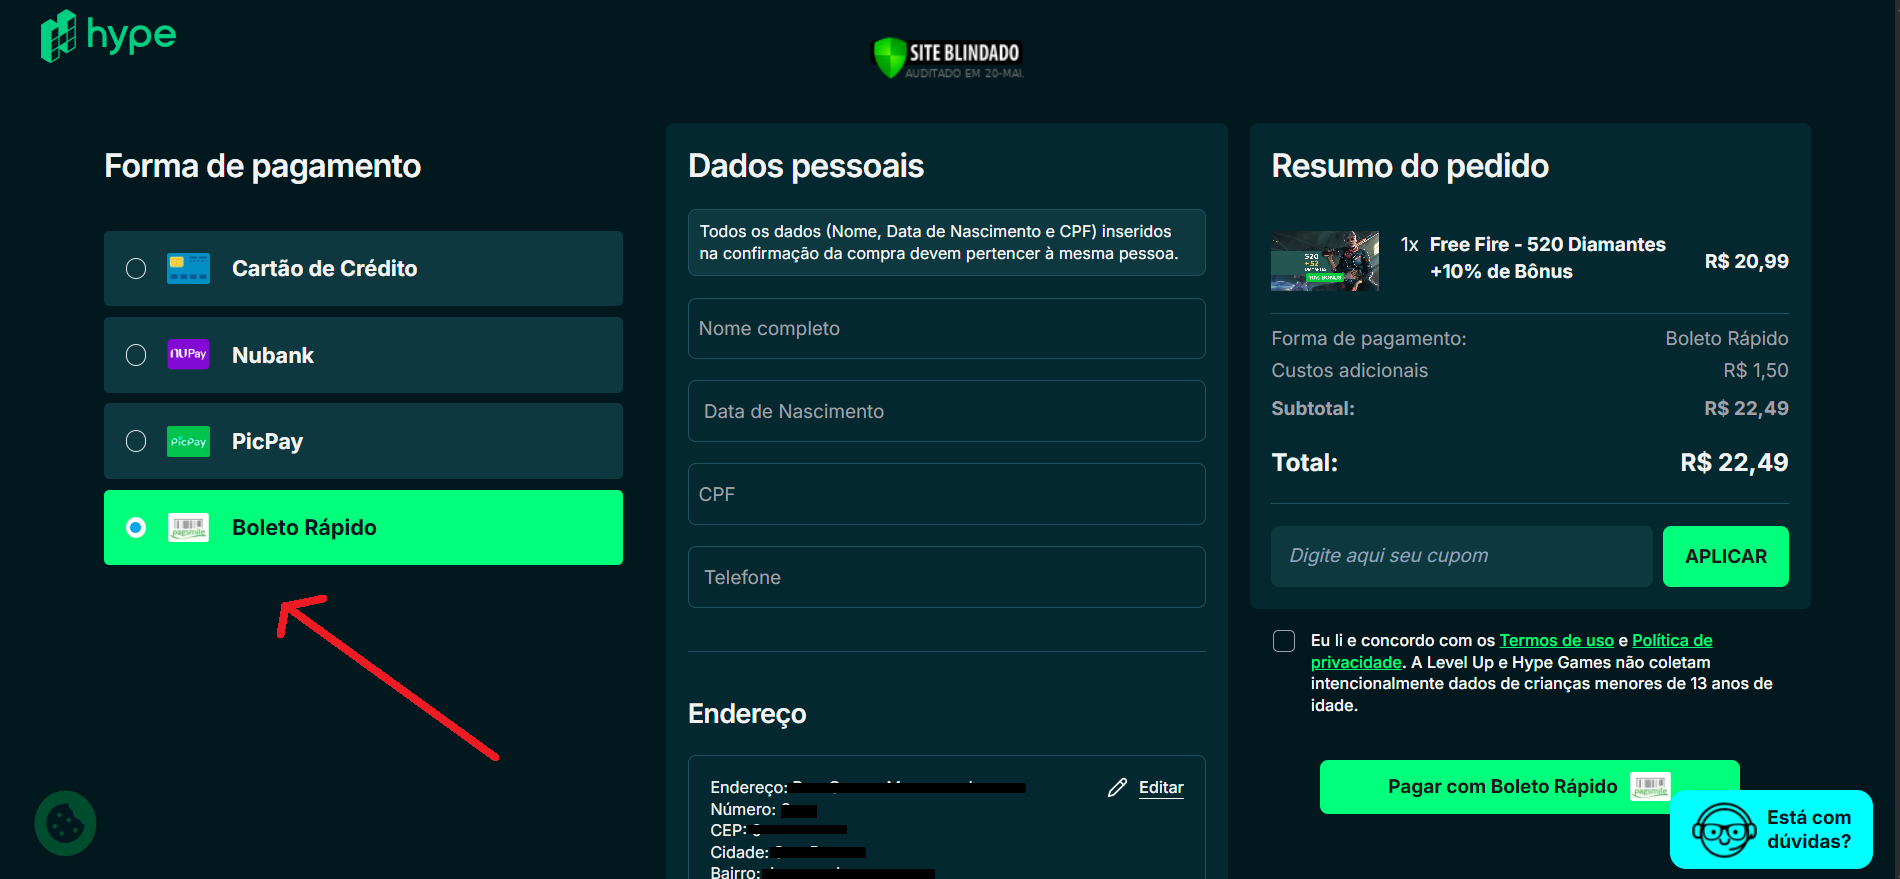Select Cartão de Crédito radio button
The height and width of the screenshot is (879, 1900).
136,268
